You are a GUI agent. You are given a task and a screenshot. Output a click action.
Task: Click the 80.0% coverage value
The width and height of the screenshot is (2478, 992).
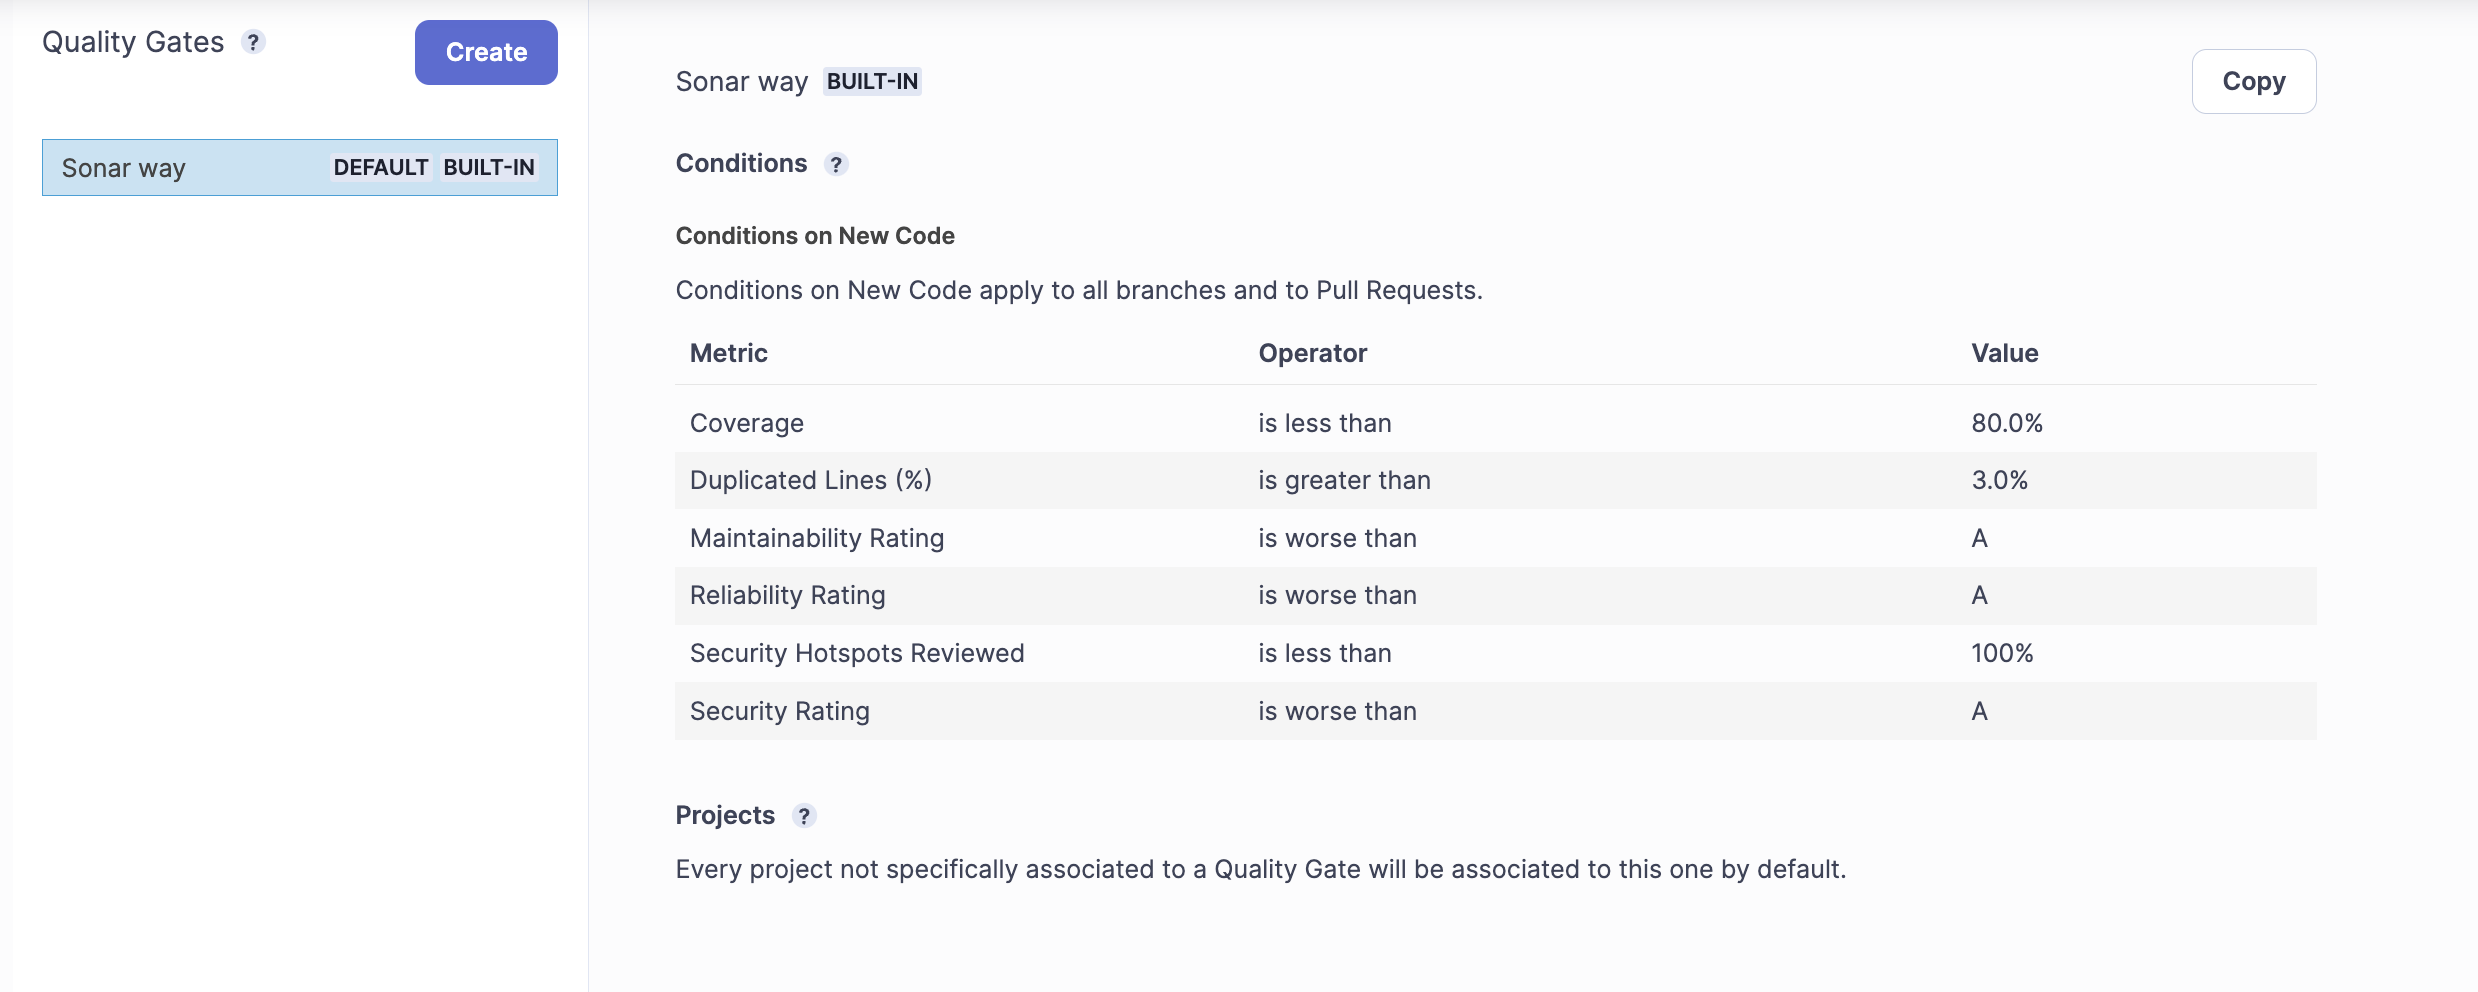click(x=2006, y=423)
